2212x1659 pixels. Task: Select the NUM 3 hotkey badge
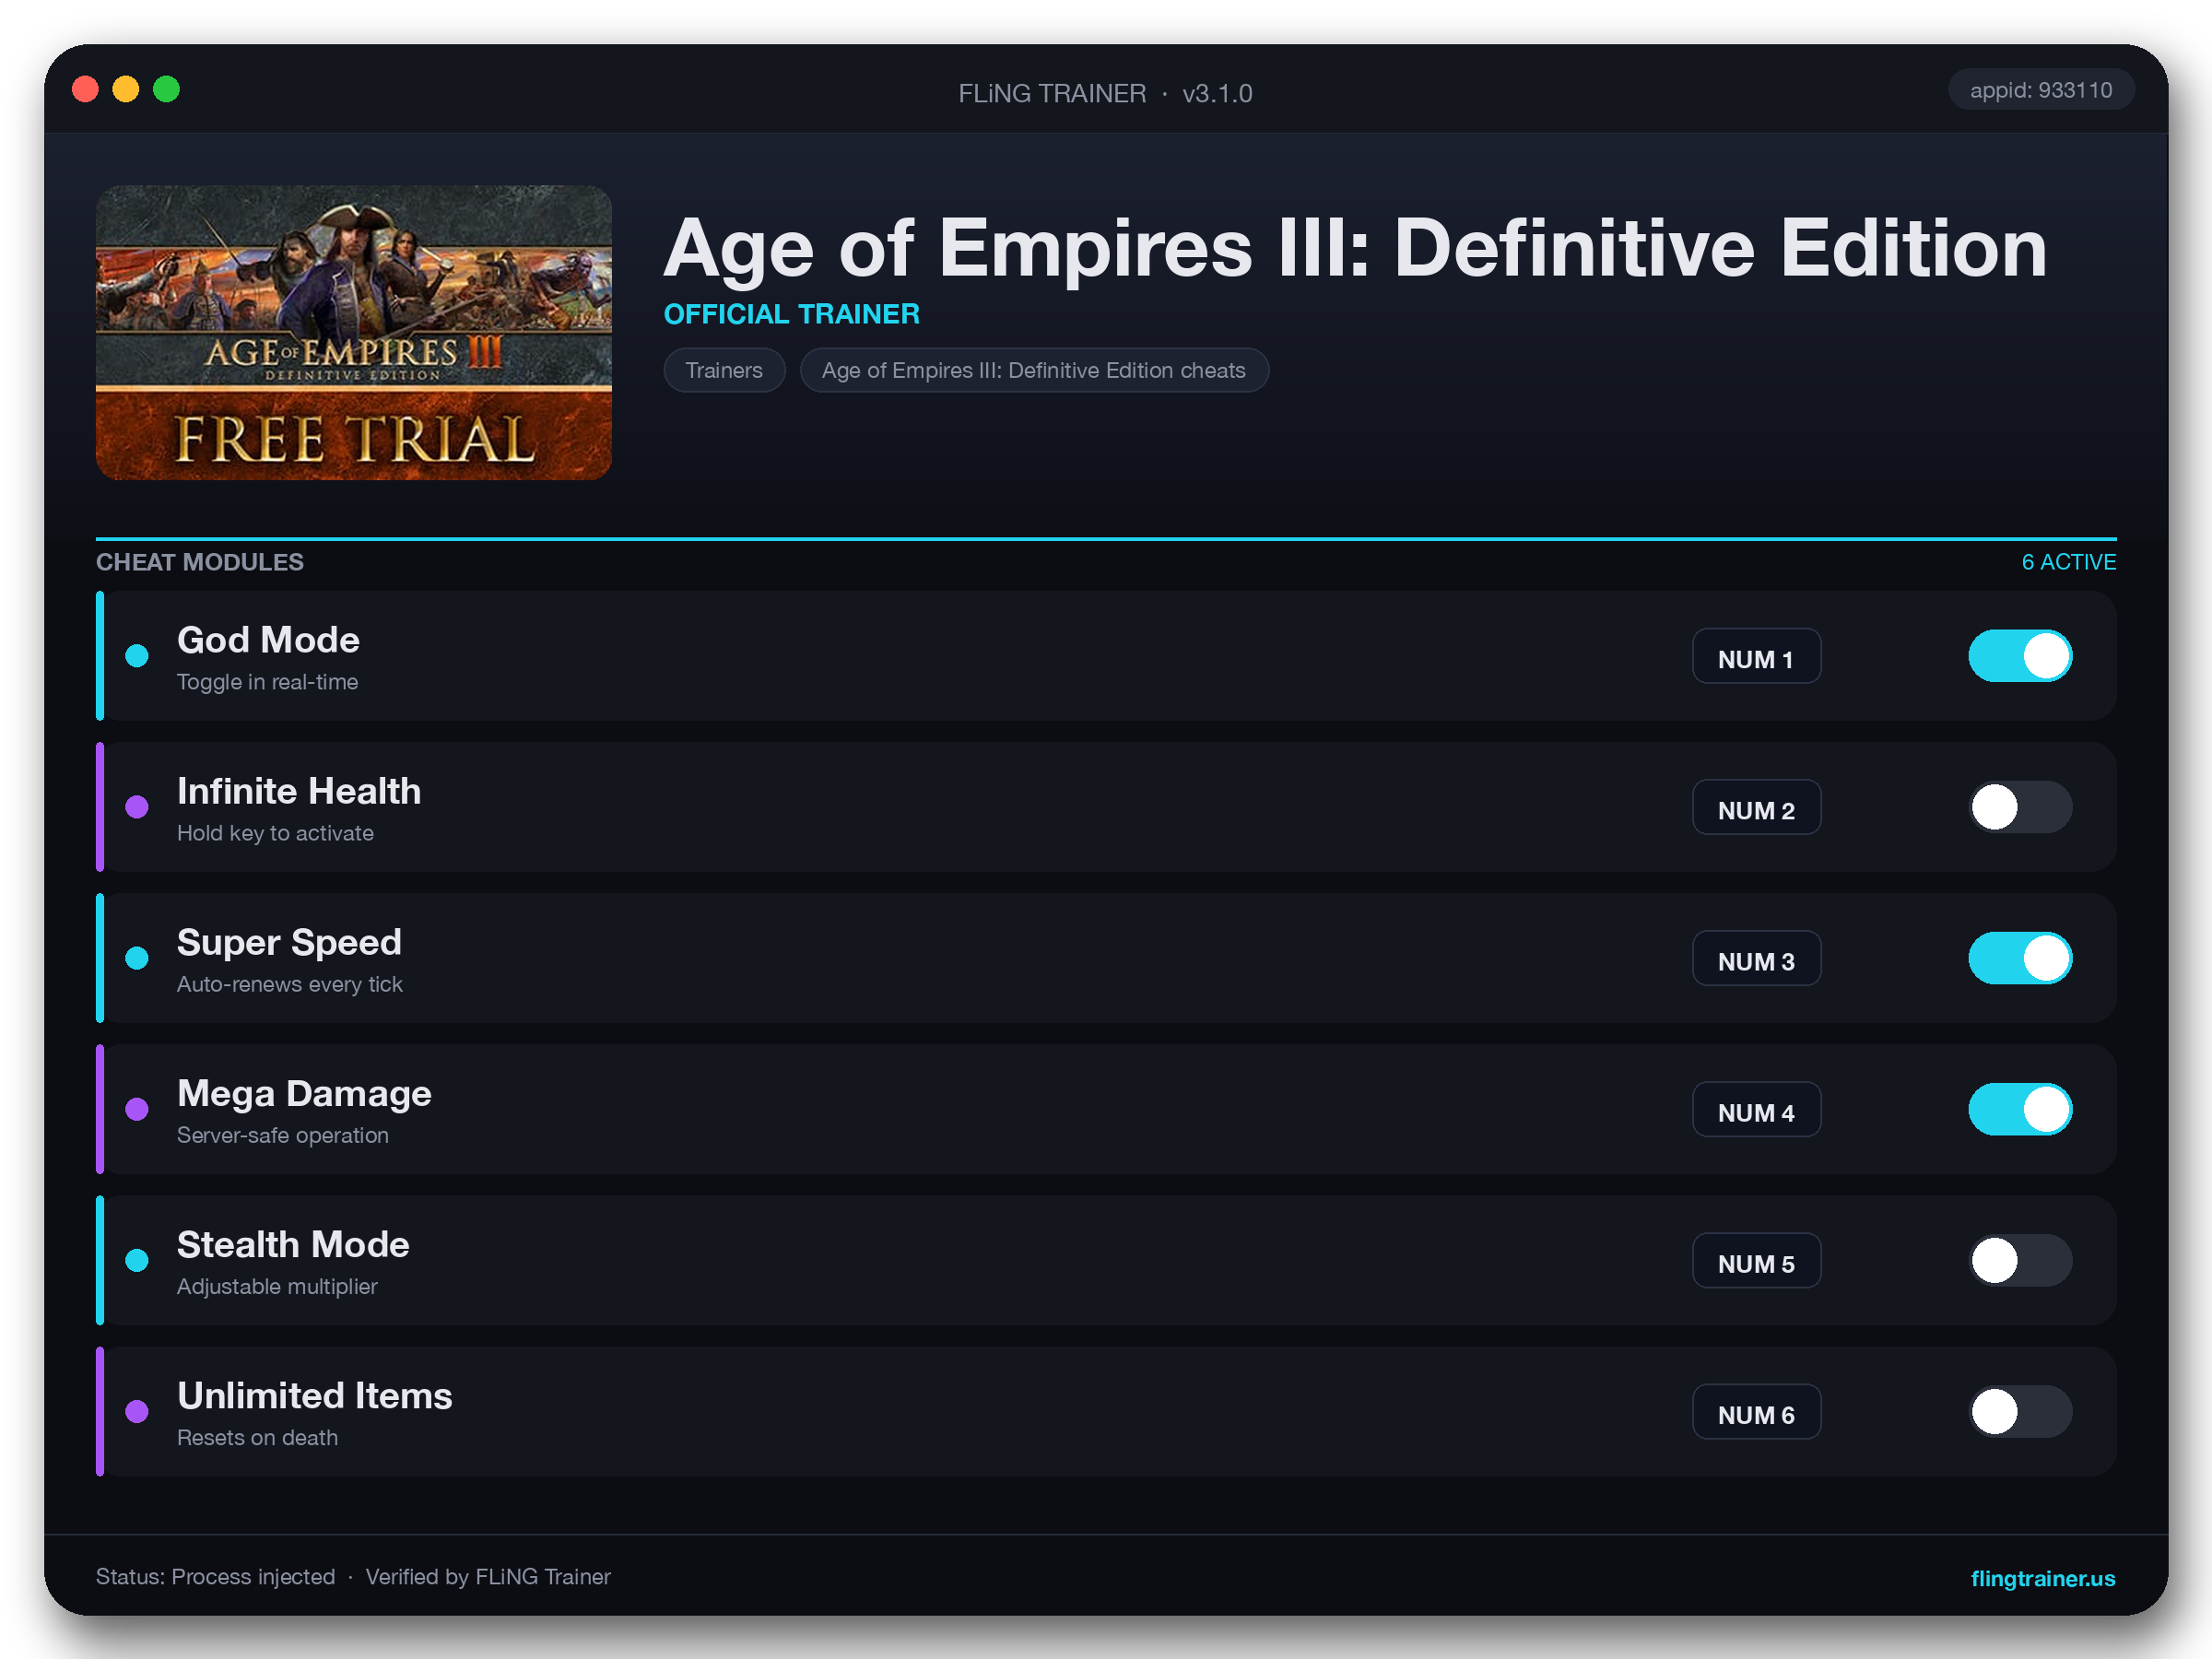1756,958
